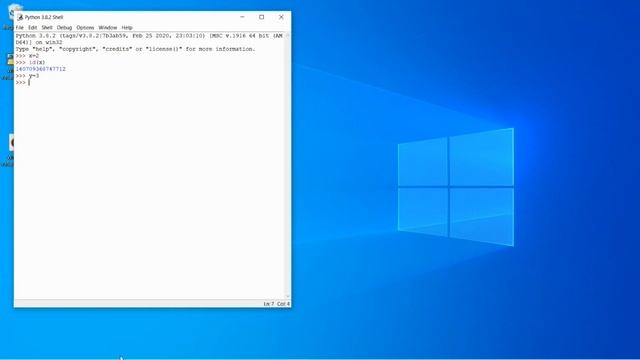Close the Python Shell window
Viewport: 640px width, 360px height.
(281, 17)
